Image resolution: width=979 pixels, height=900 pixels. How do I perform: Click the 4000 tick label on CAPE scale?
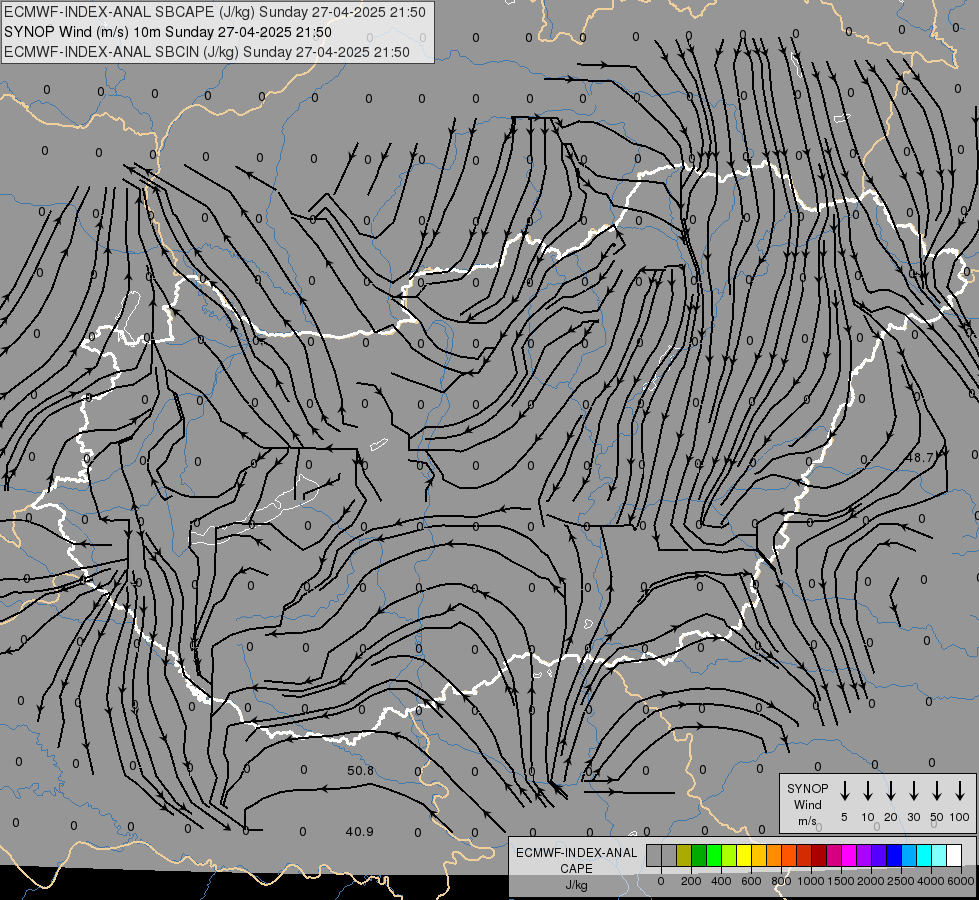click(930, 881)
